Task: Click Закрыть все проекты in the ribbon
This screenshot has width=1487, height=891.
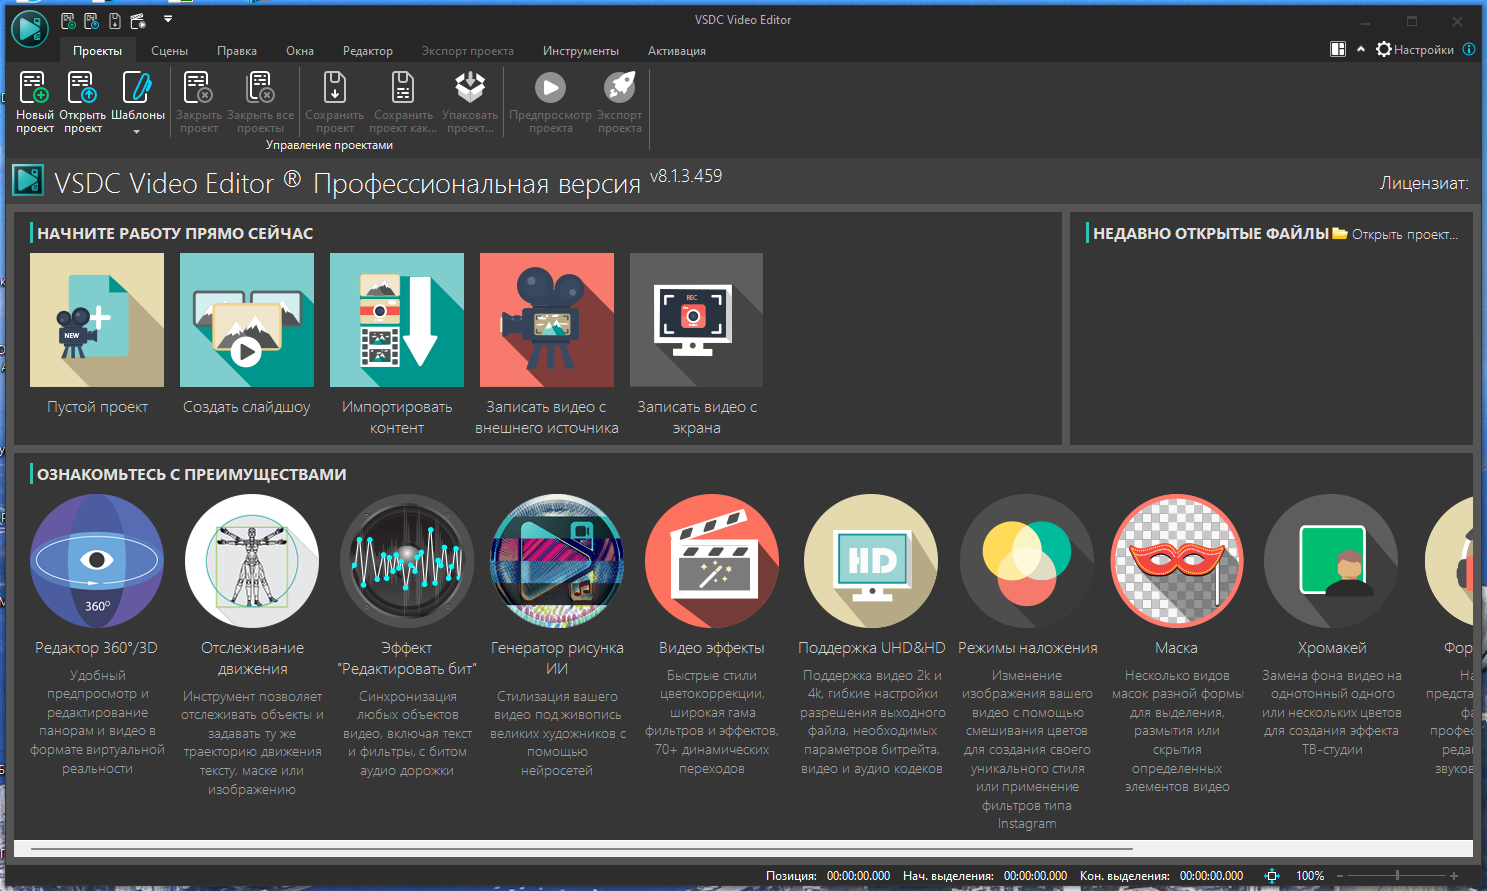Action: click(x=260, y=102)
